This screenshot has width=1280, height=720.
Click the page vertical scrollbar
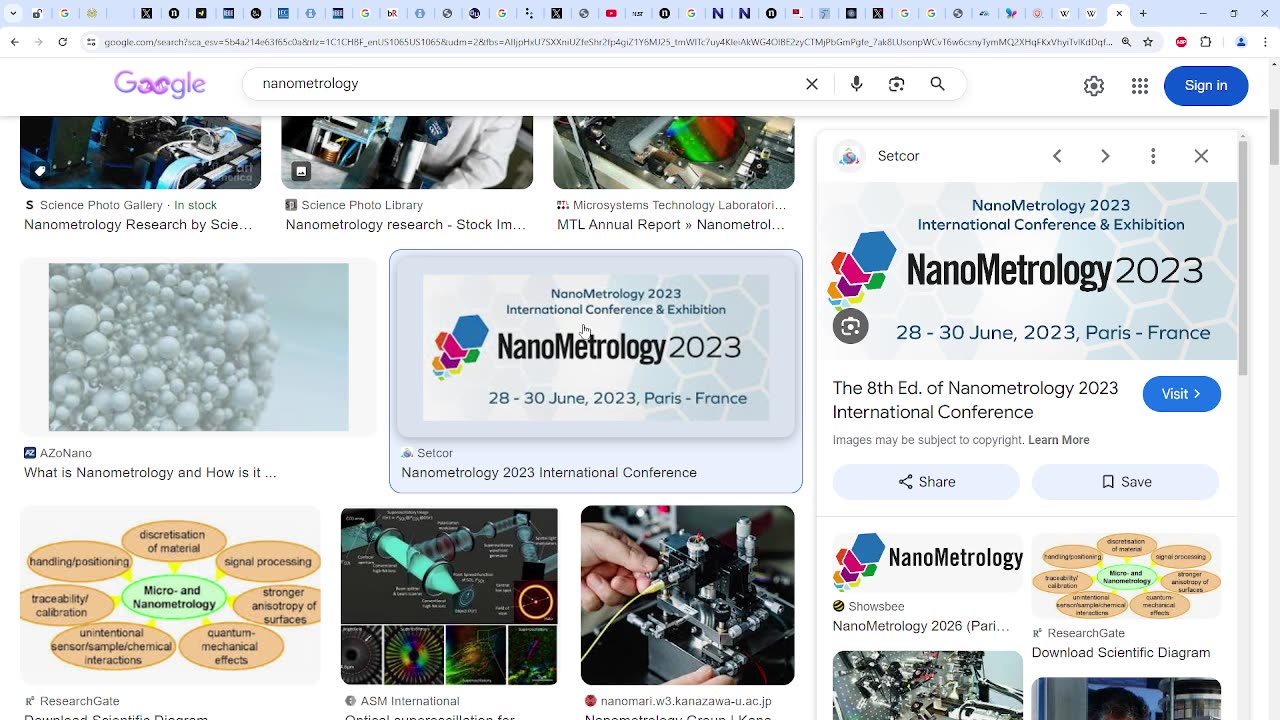[1273, 135]
